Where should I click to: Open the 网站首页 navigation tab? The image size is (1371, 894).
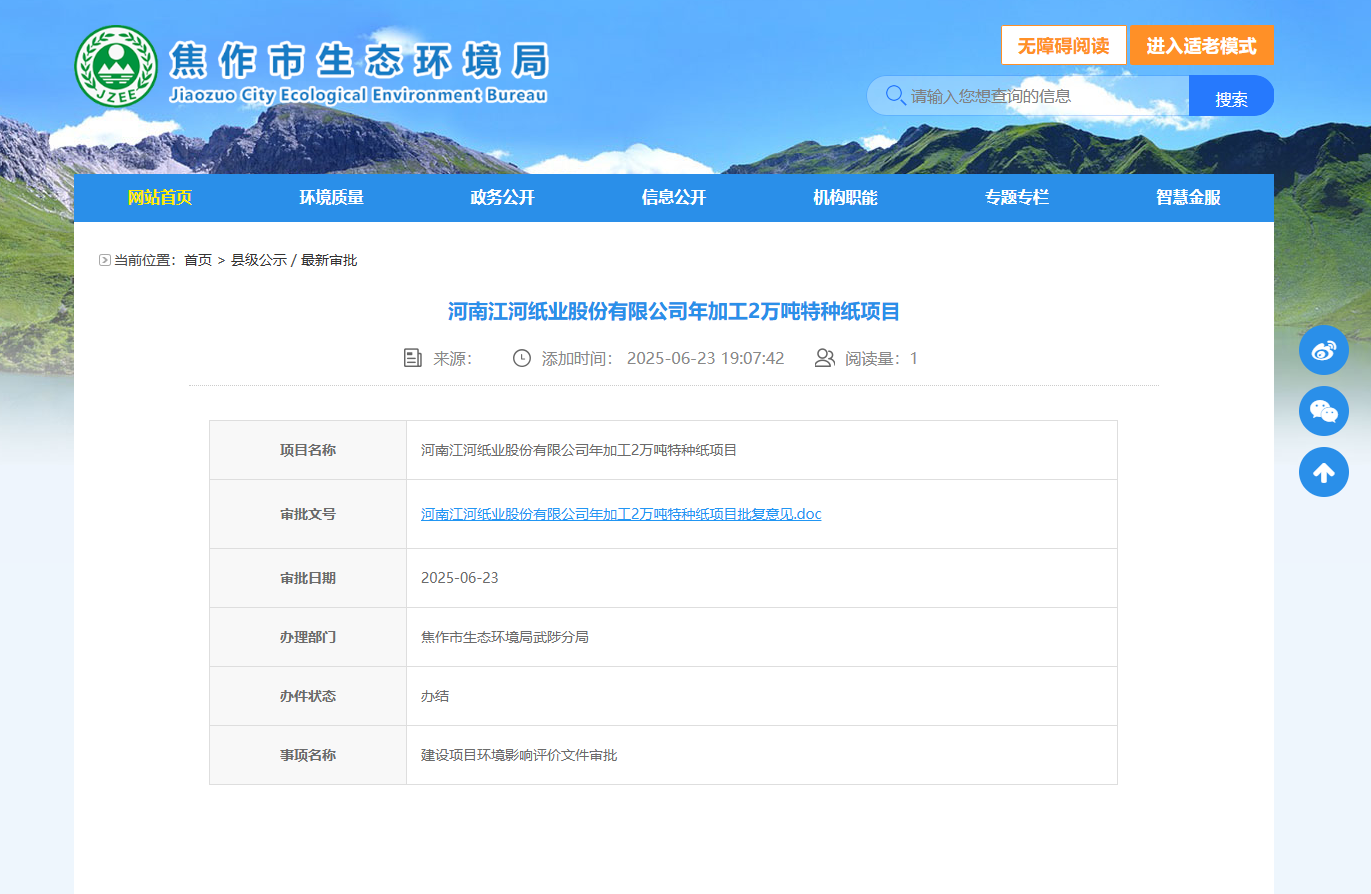[160, 198]
